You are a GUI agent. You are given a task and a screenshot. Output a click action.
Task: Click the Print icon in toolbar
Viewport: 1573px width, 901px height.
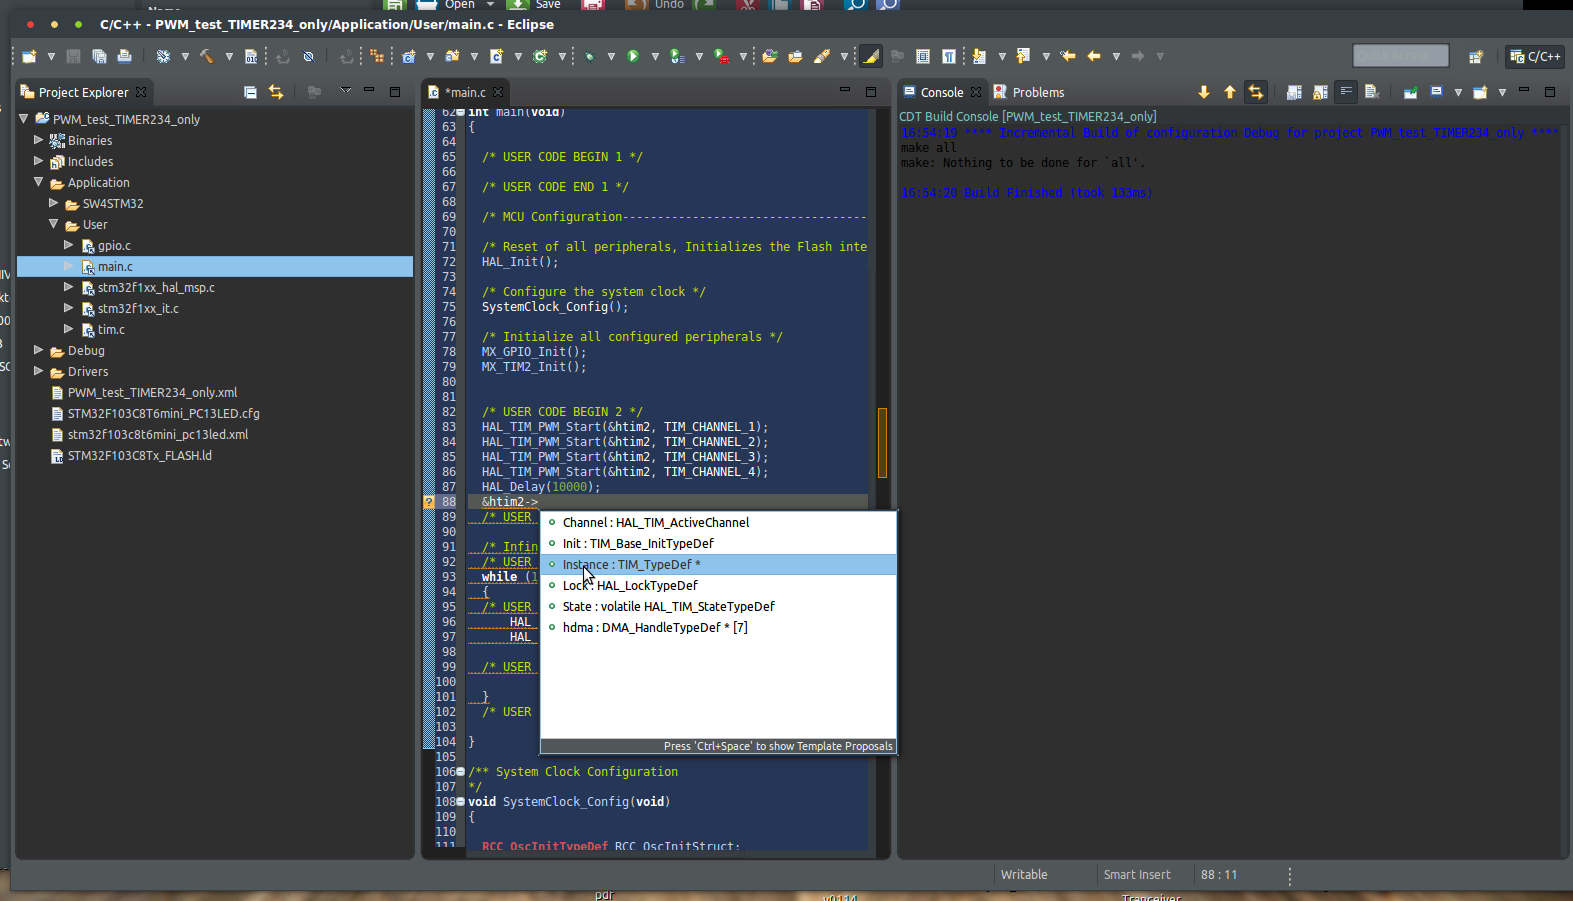124,57
